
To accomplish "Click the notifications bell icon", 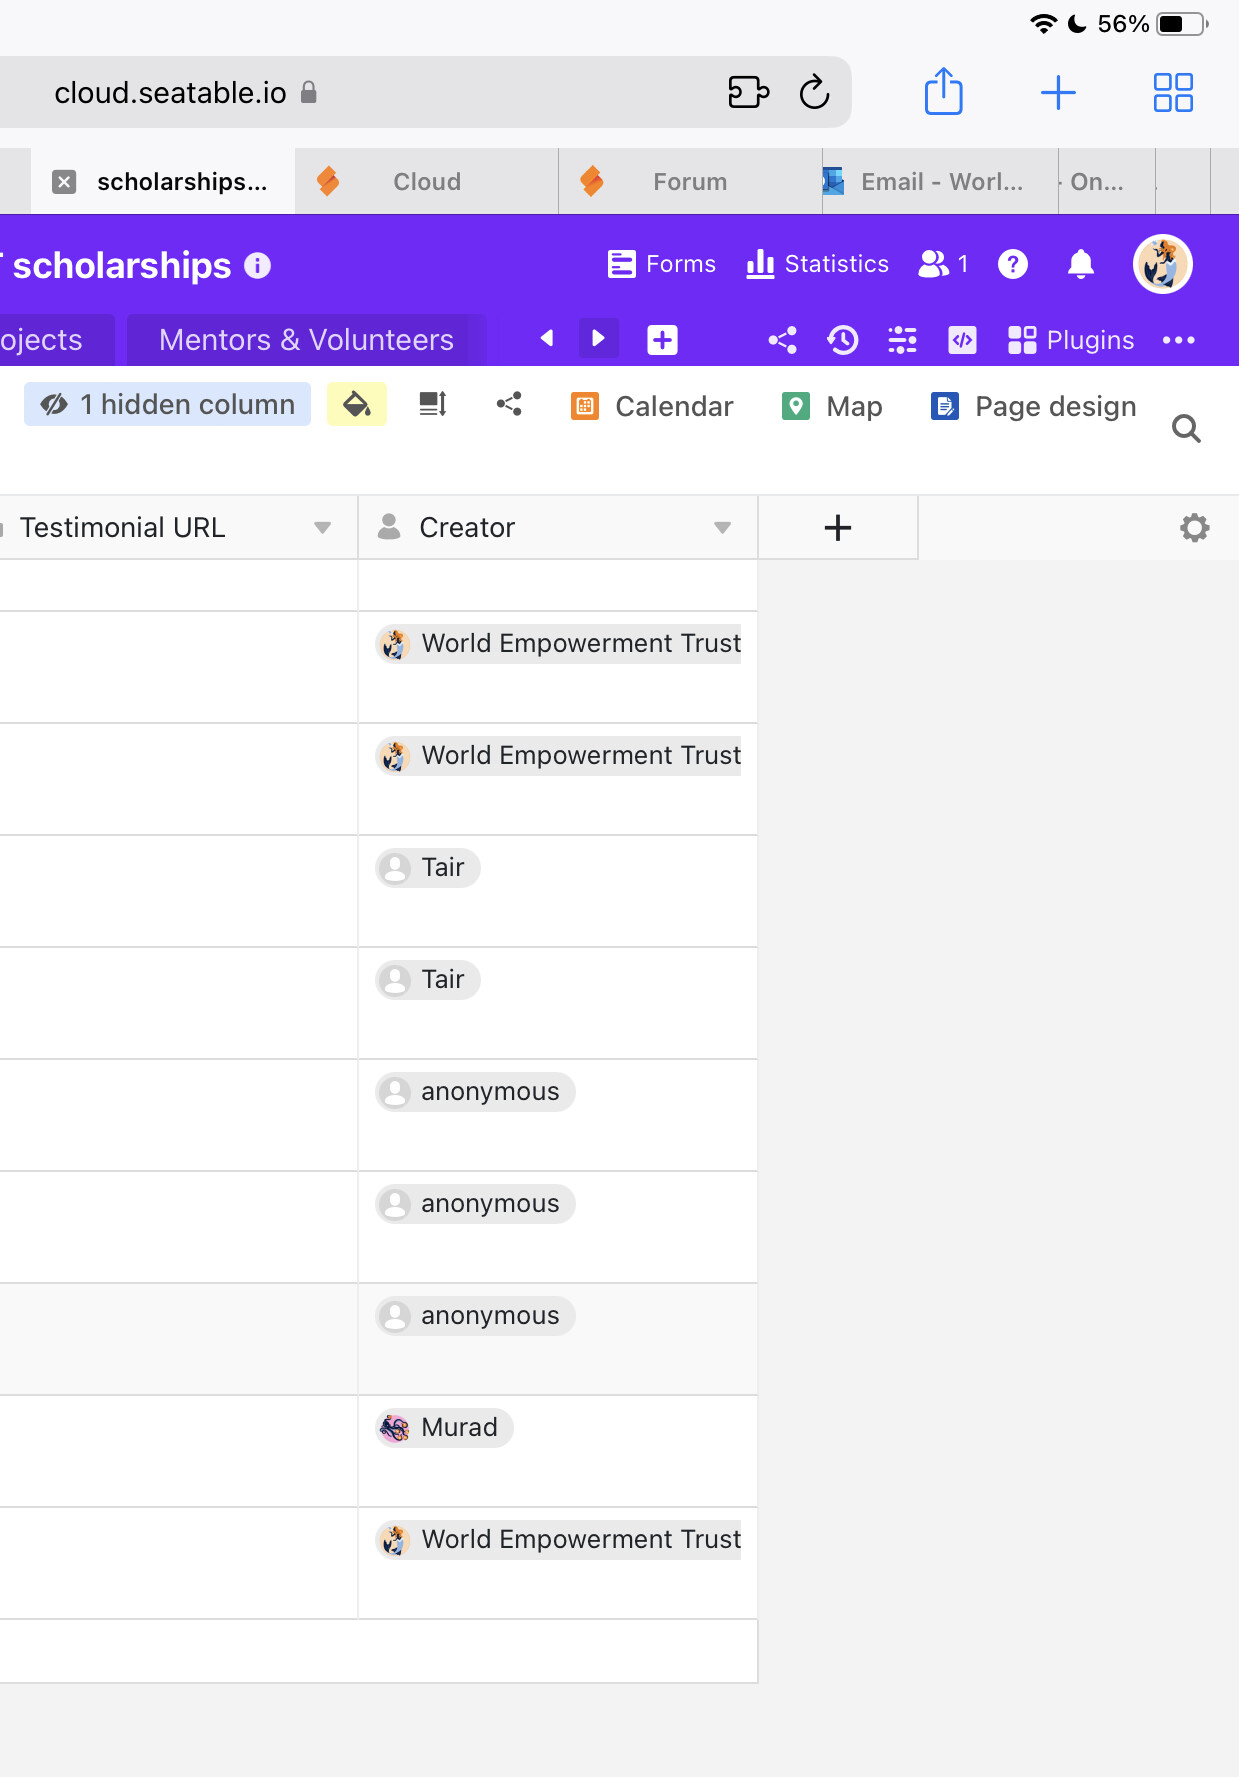I will (1080, 264).
